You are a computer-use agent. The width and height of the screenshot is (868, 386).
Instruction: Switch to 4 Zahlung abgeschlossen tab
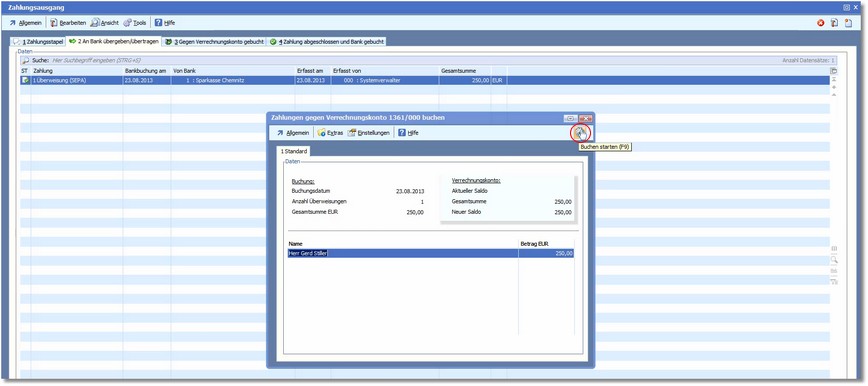pos(327,42)
